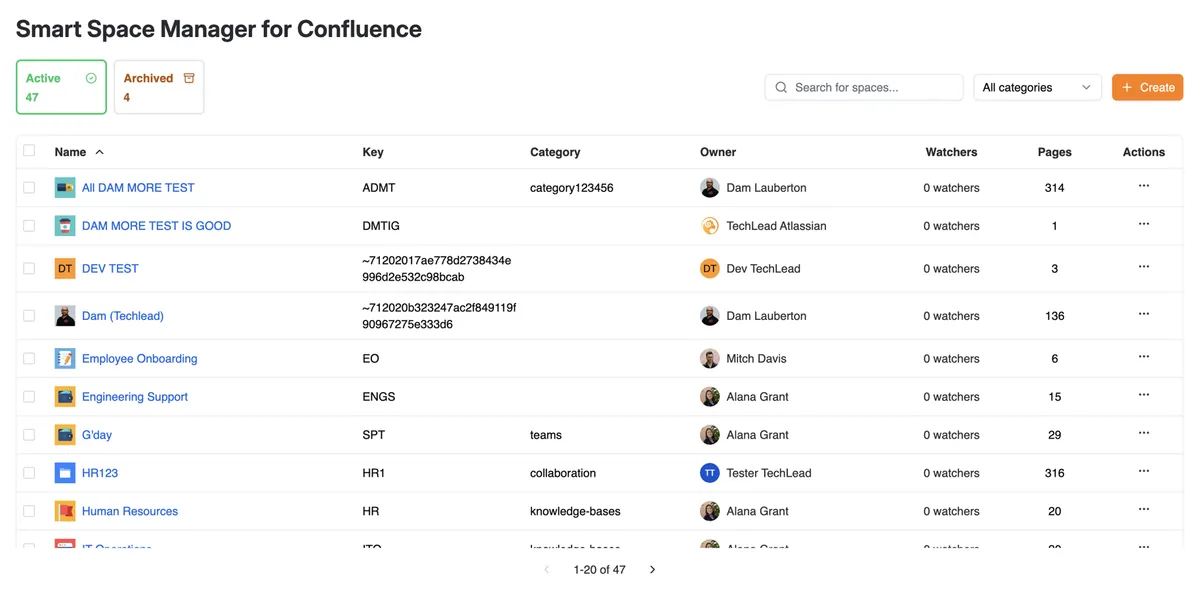Open actions menu for G'day
The image size is (1200, 590).
(x=1144, y=433)
